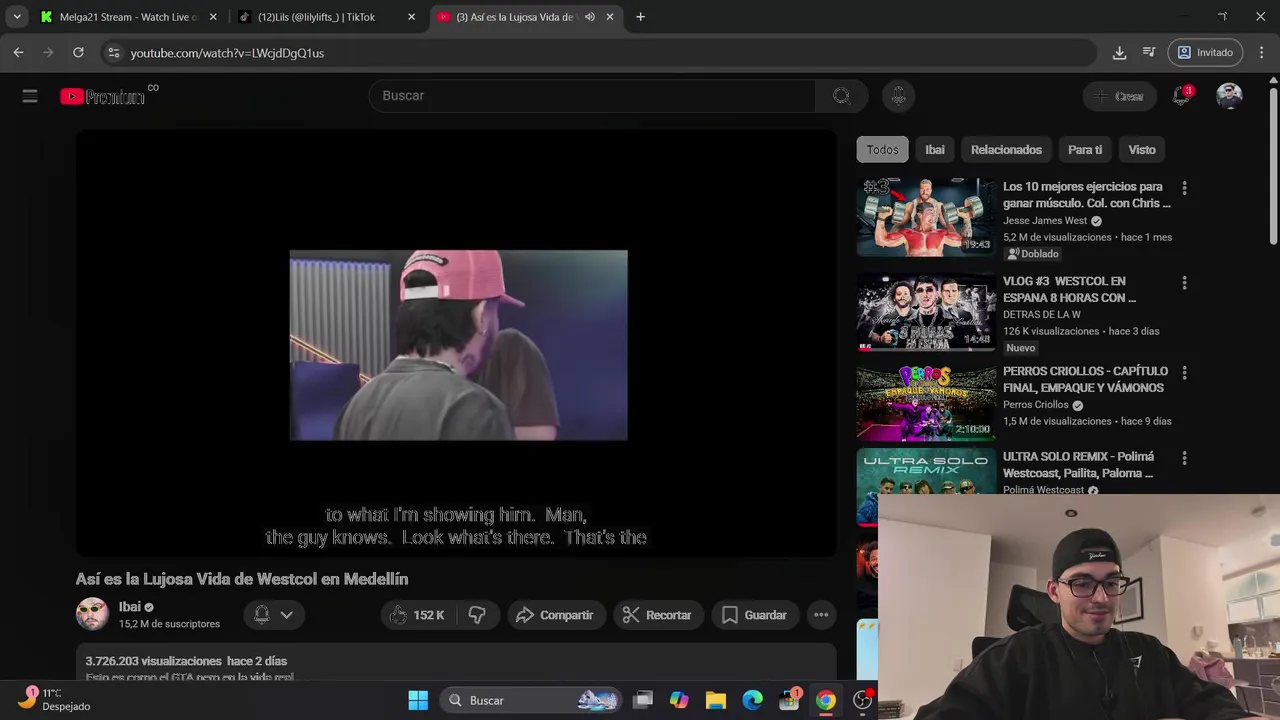Click the Windows taskbar Buscar search box
This screenshot has width=1280, height=720.
click(x=532, y=700)
